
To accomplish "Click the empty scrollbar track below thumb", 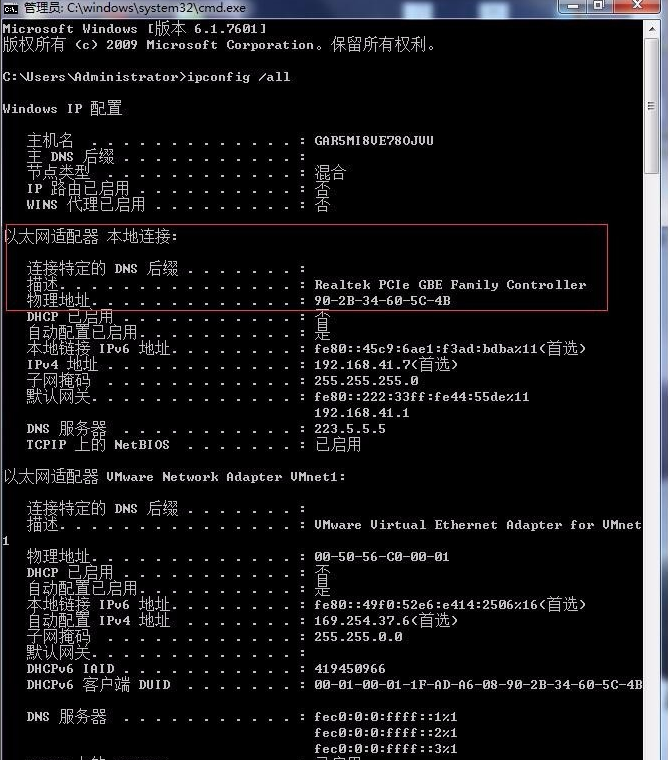I will coord(652,465).
